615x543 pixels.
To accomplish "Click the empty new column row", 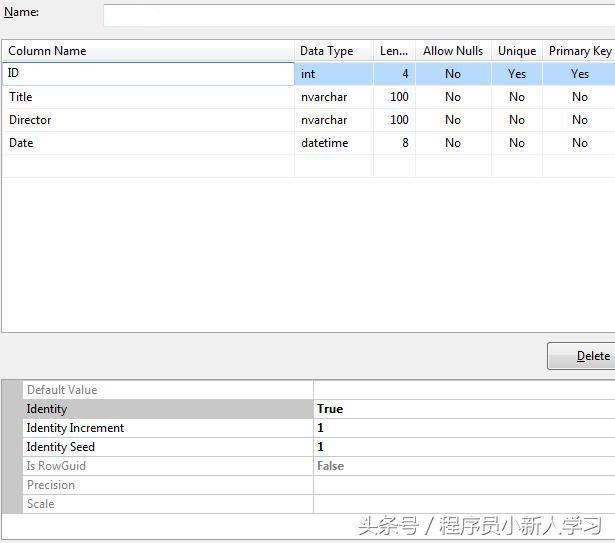I will tap(308, 166).
